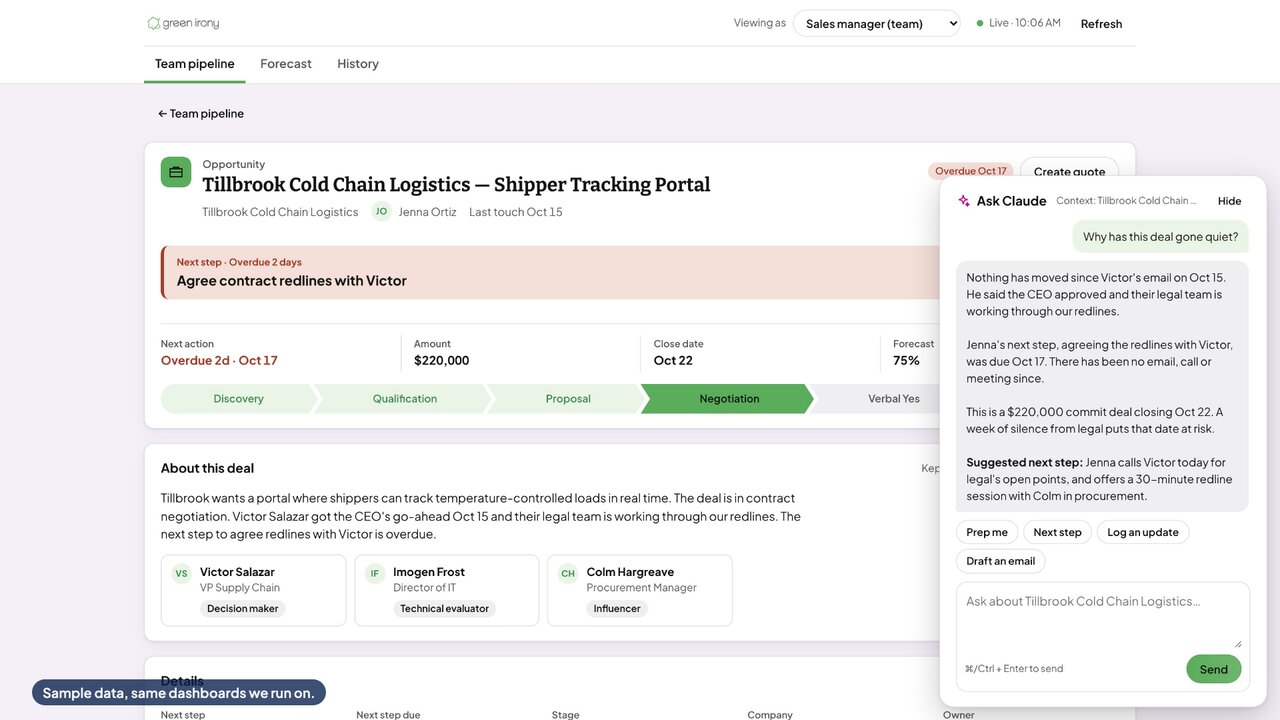
Task: Click Imogen Frost's IF avatar
Action: [x=375, y=573]
